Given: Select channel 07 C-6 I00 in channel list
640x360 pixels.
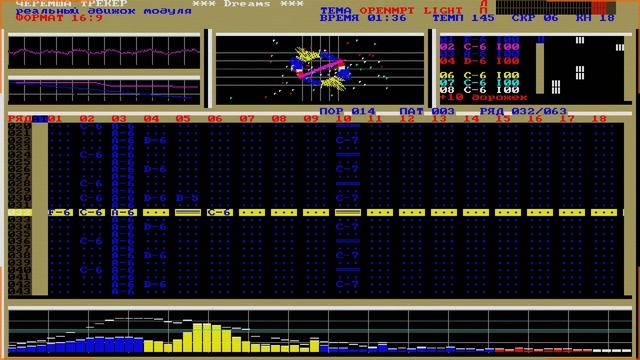Looking at the screenshot, I should pos(480,82).
